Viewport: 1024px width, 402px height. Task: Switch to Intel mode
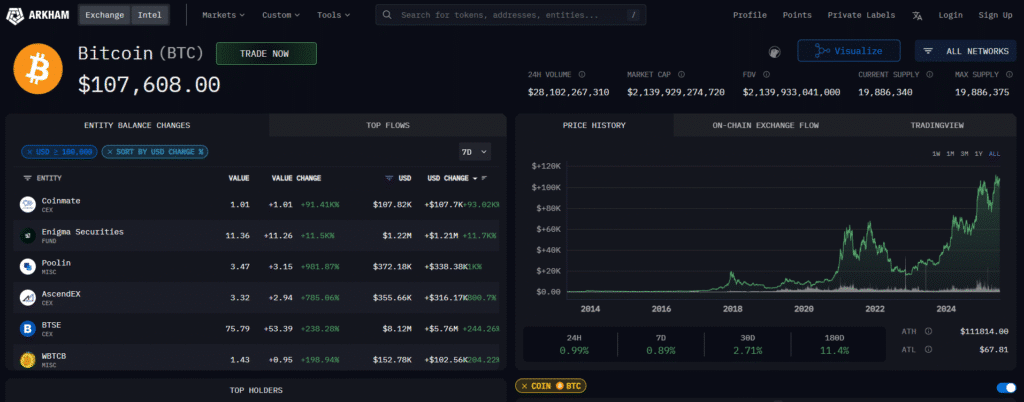[x=150, y=15]
